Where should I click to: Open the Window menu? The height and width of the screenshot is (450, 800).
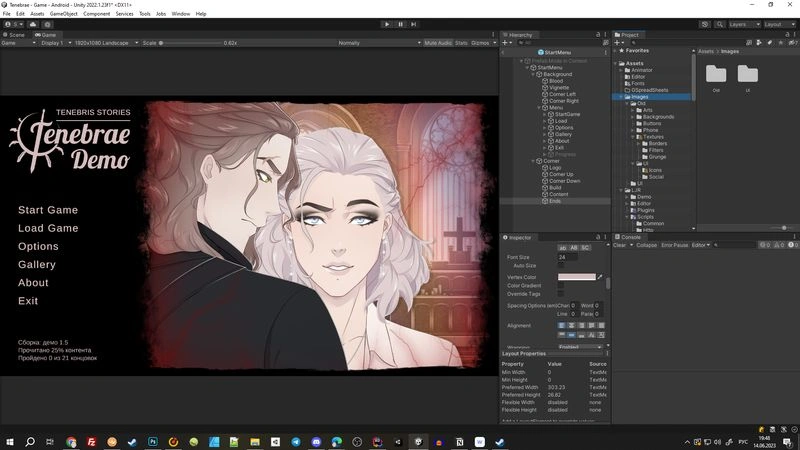pos(181,14)
